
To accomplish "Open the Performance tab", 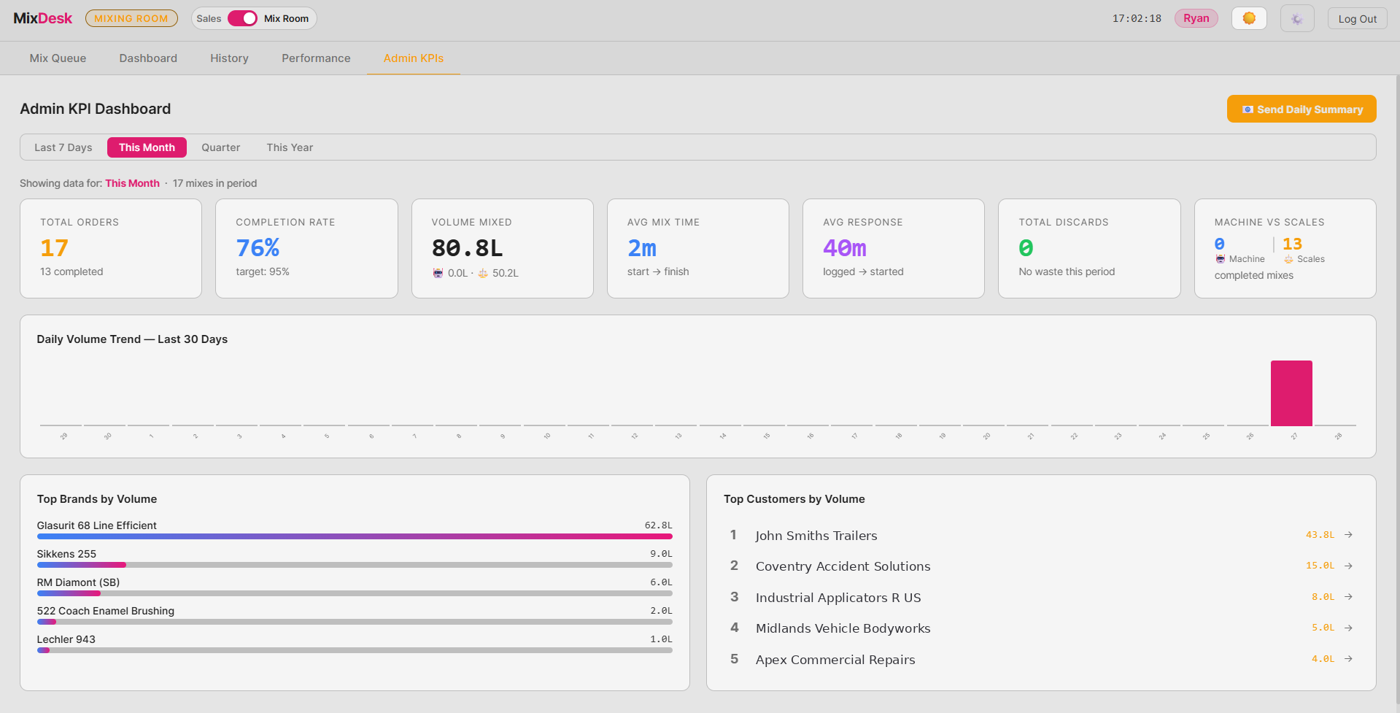I will tap(316, 58).
